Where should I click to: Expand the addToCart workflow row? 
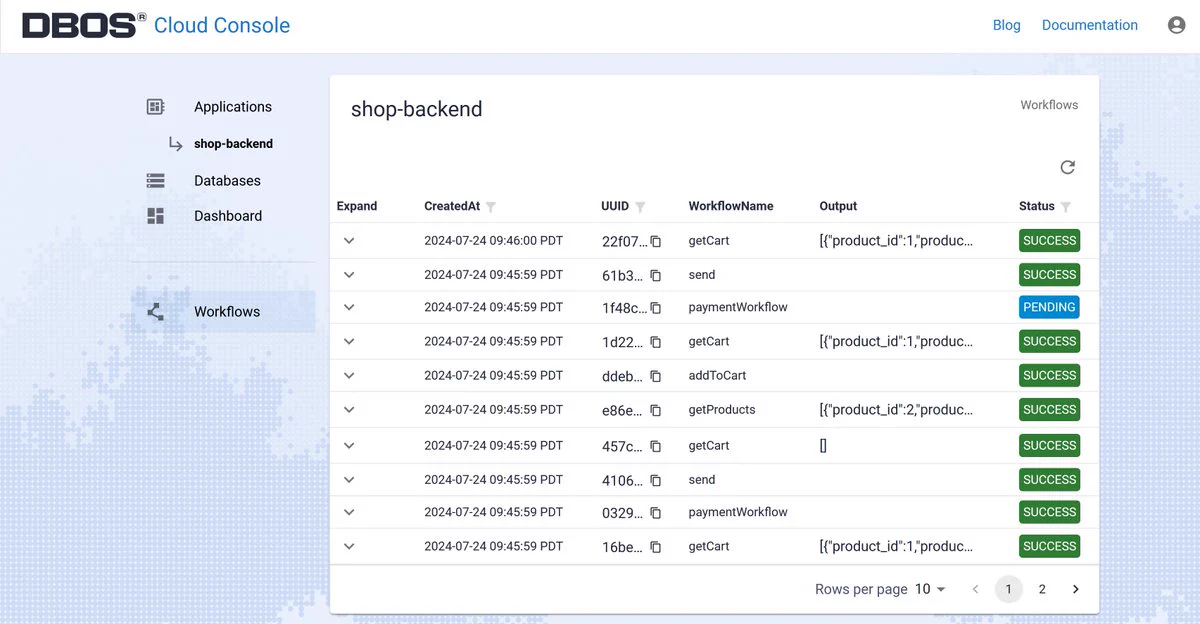349,375
